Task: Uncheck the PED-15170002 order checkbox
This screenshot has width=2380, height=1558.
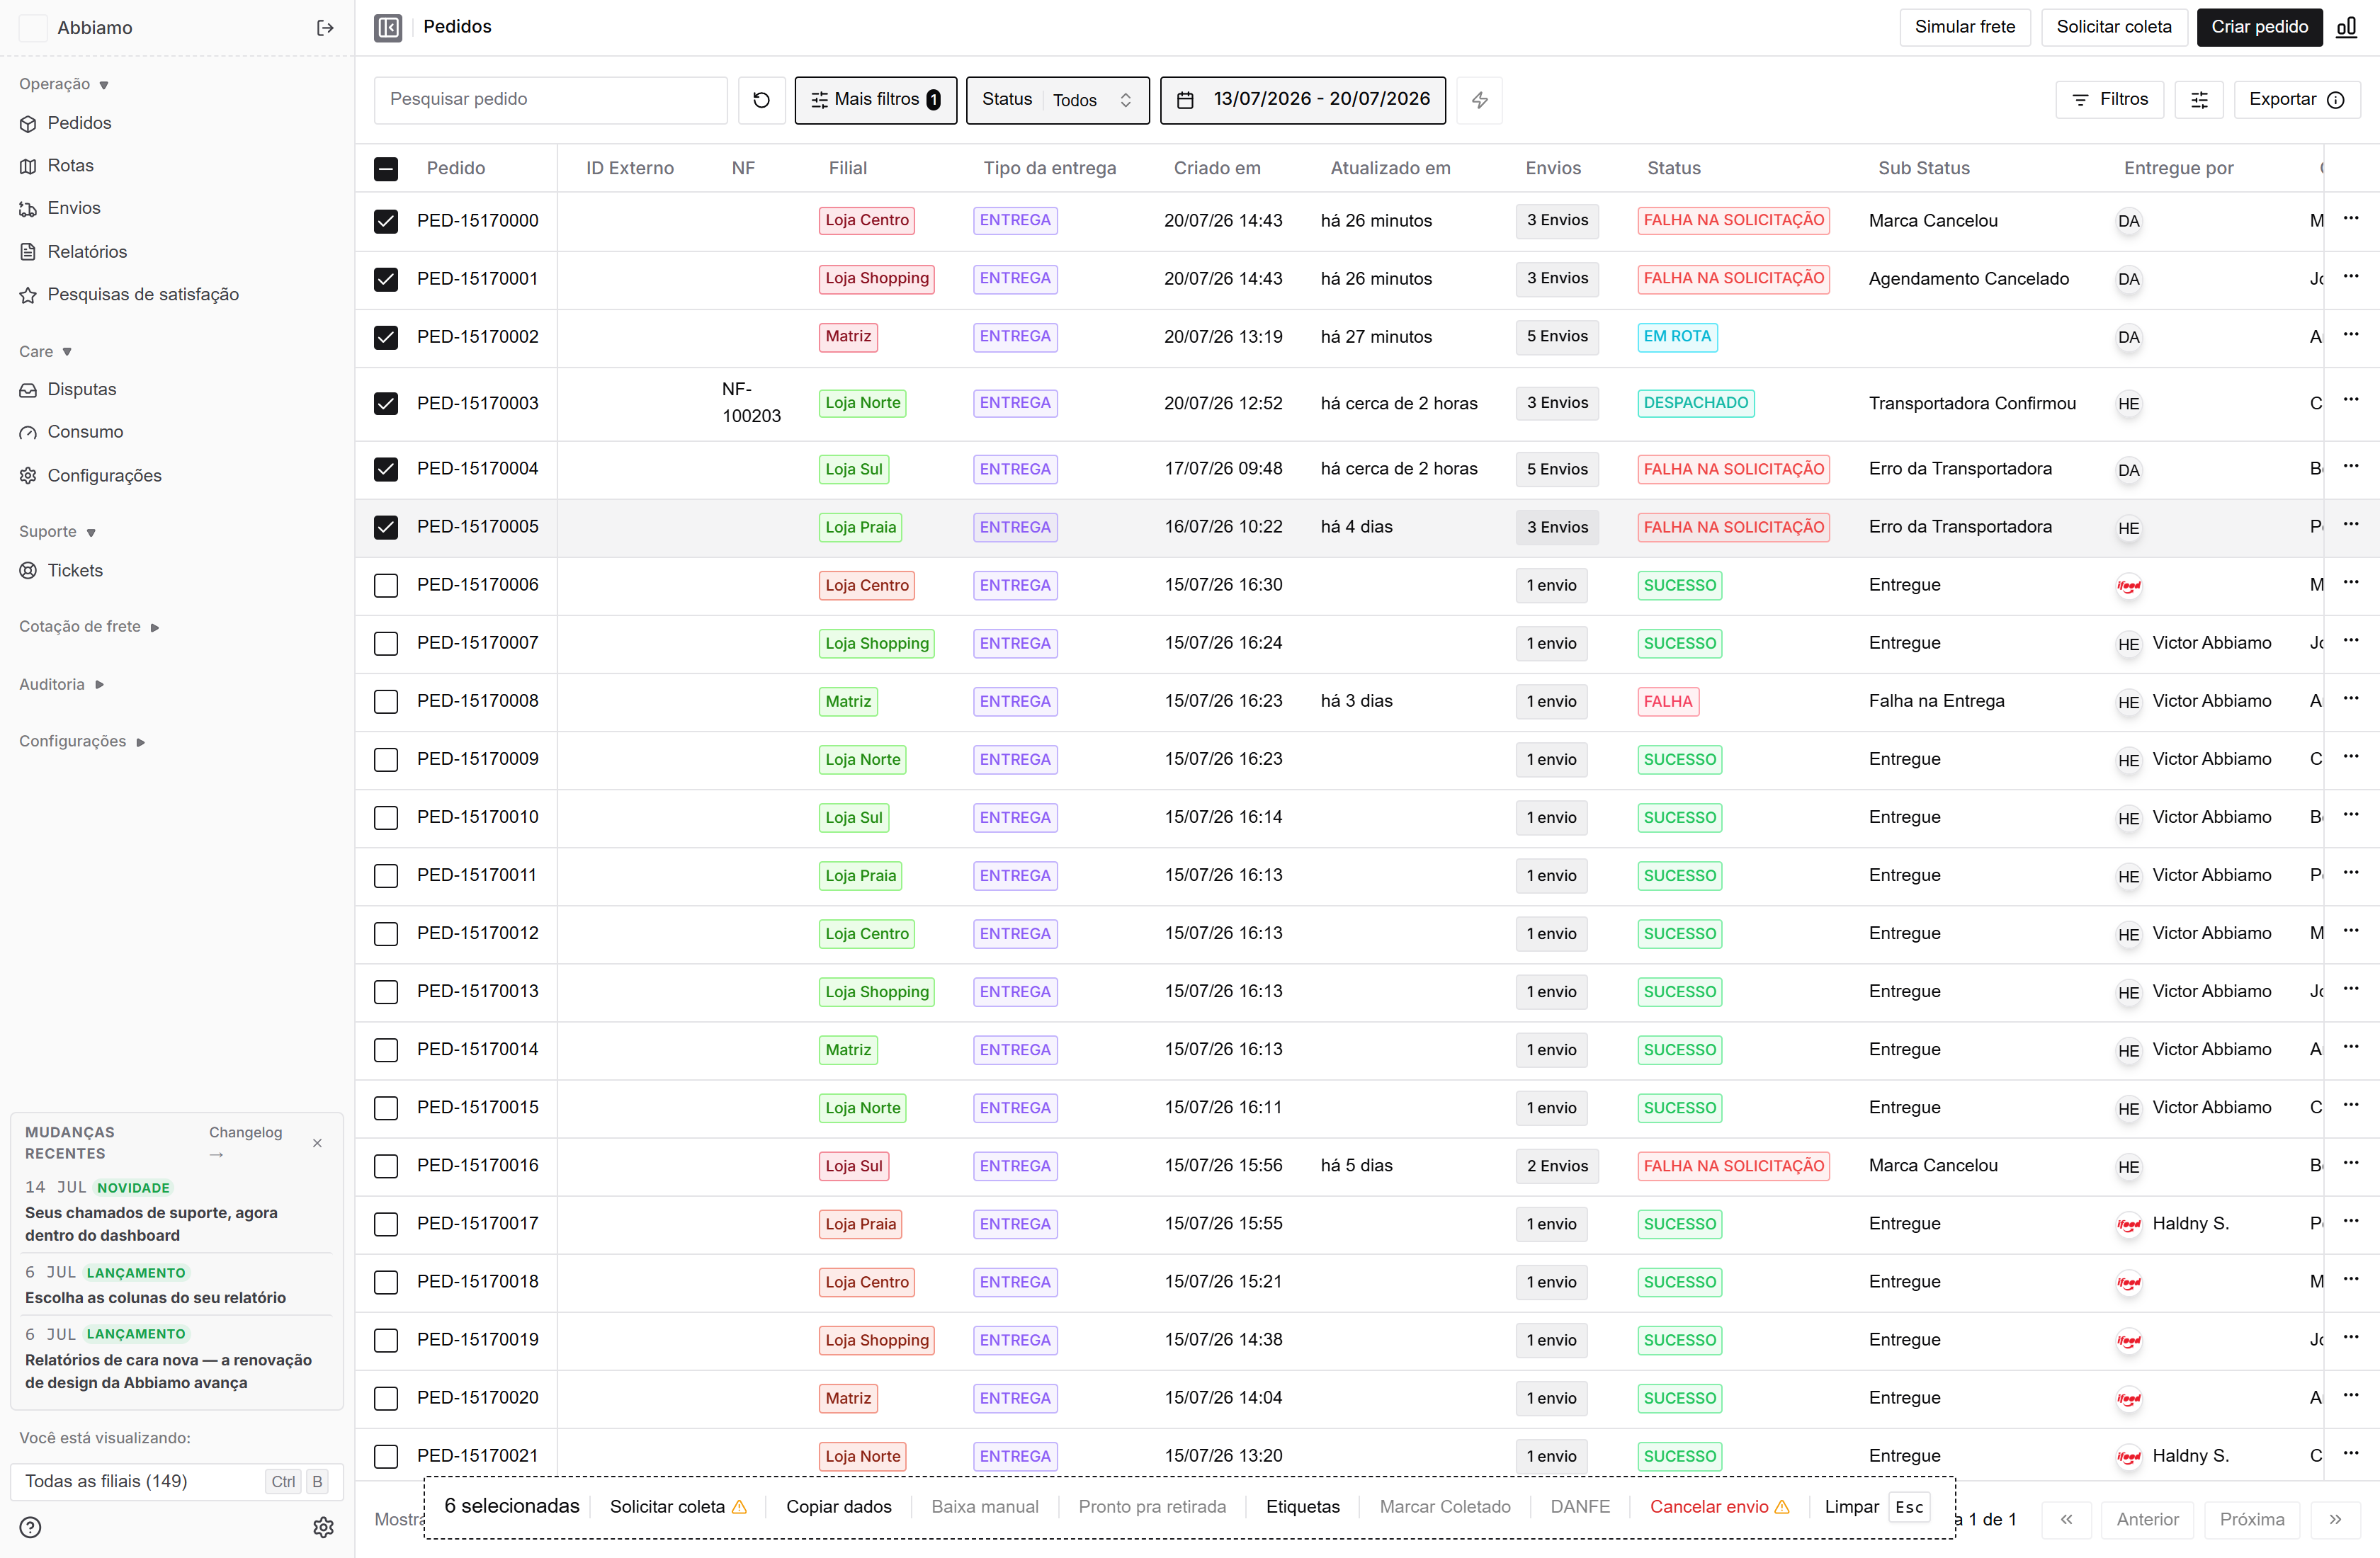Action: point(386,337)
